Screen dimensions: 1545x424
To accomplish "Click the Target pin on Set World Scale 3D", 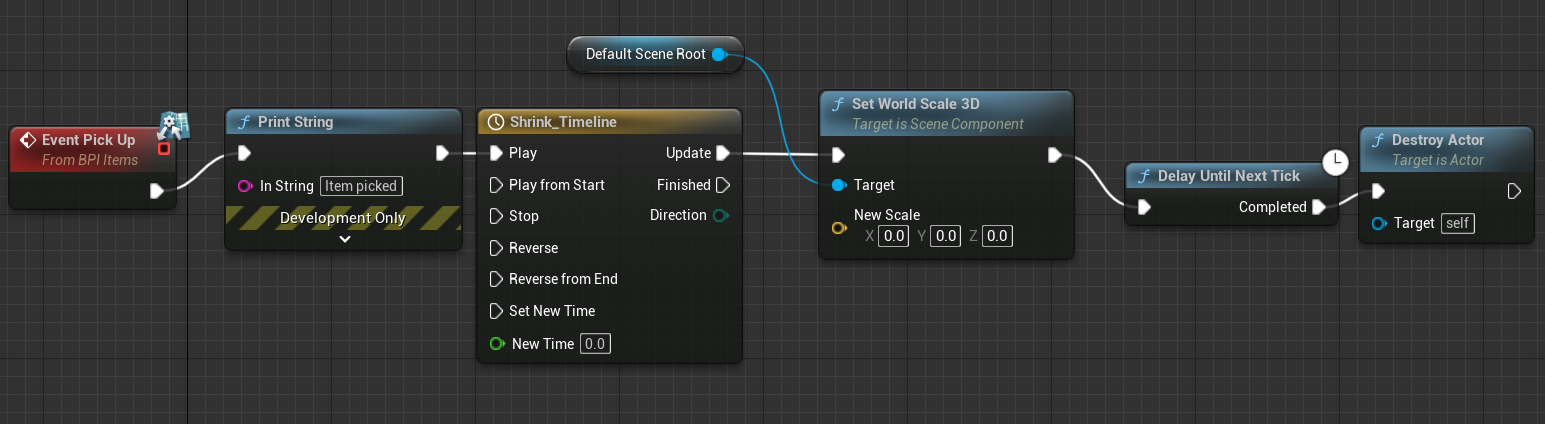I will [838, 185].
